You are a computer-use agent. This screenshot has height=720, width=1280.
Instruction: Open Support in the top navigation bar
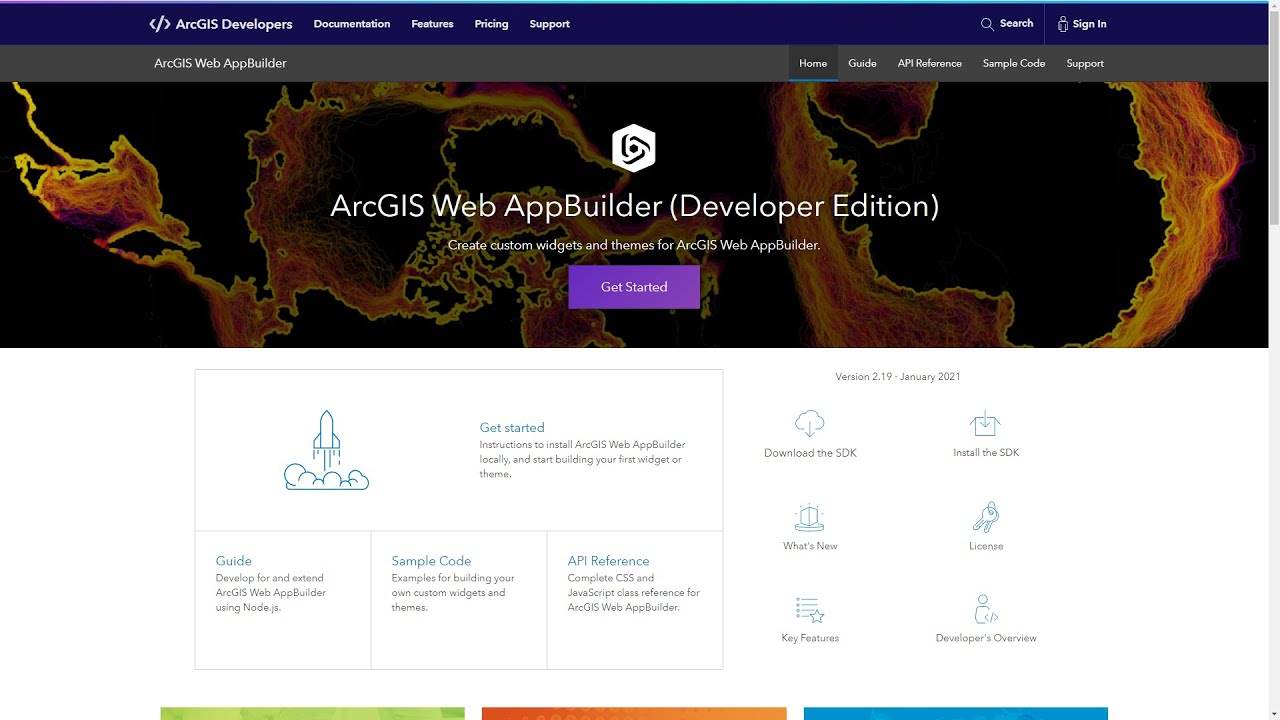[549, 24]
